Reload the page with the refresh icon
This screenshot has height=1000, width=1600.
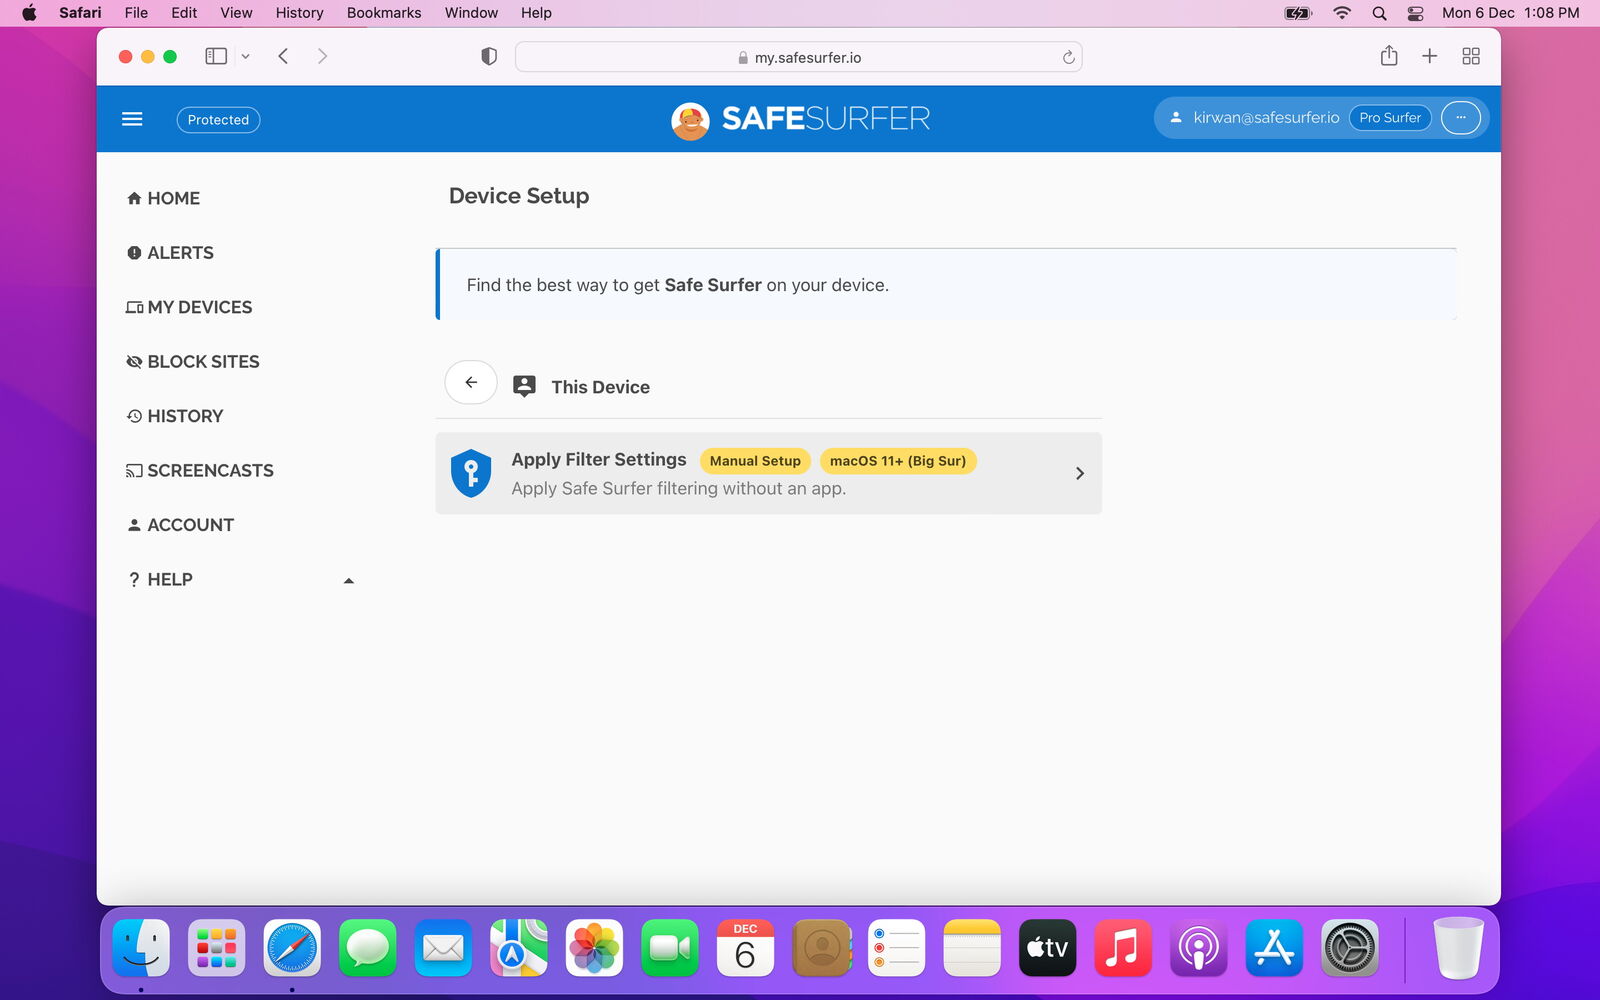[x=1068, y=57]
